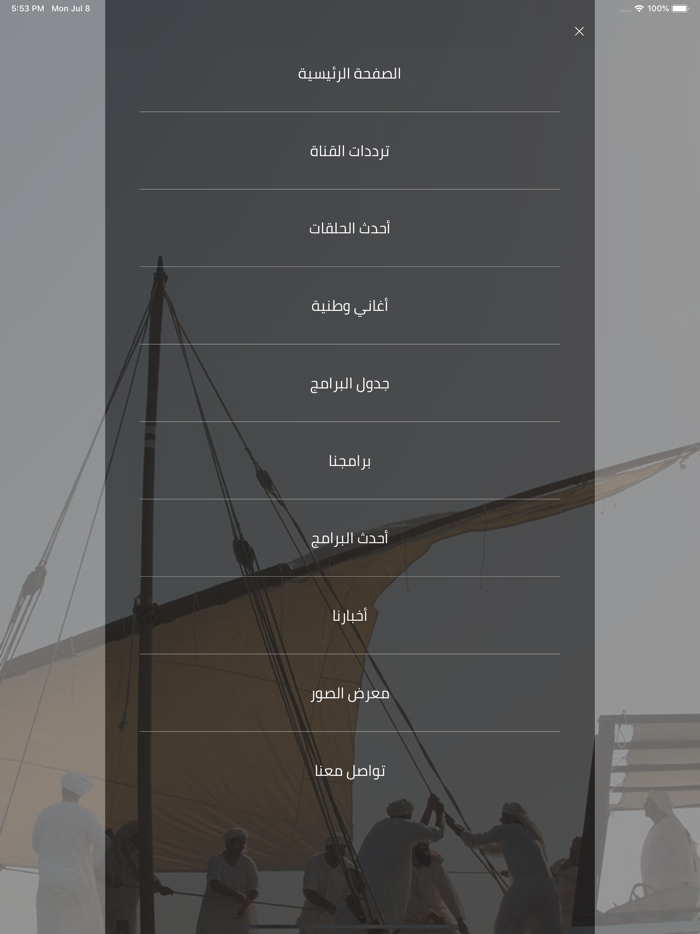Click the 100% battery percentage text
The width and height of the screenshot is (700, 934).
[x=658, y=8]
